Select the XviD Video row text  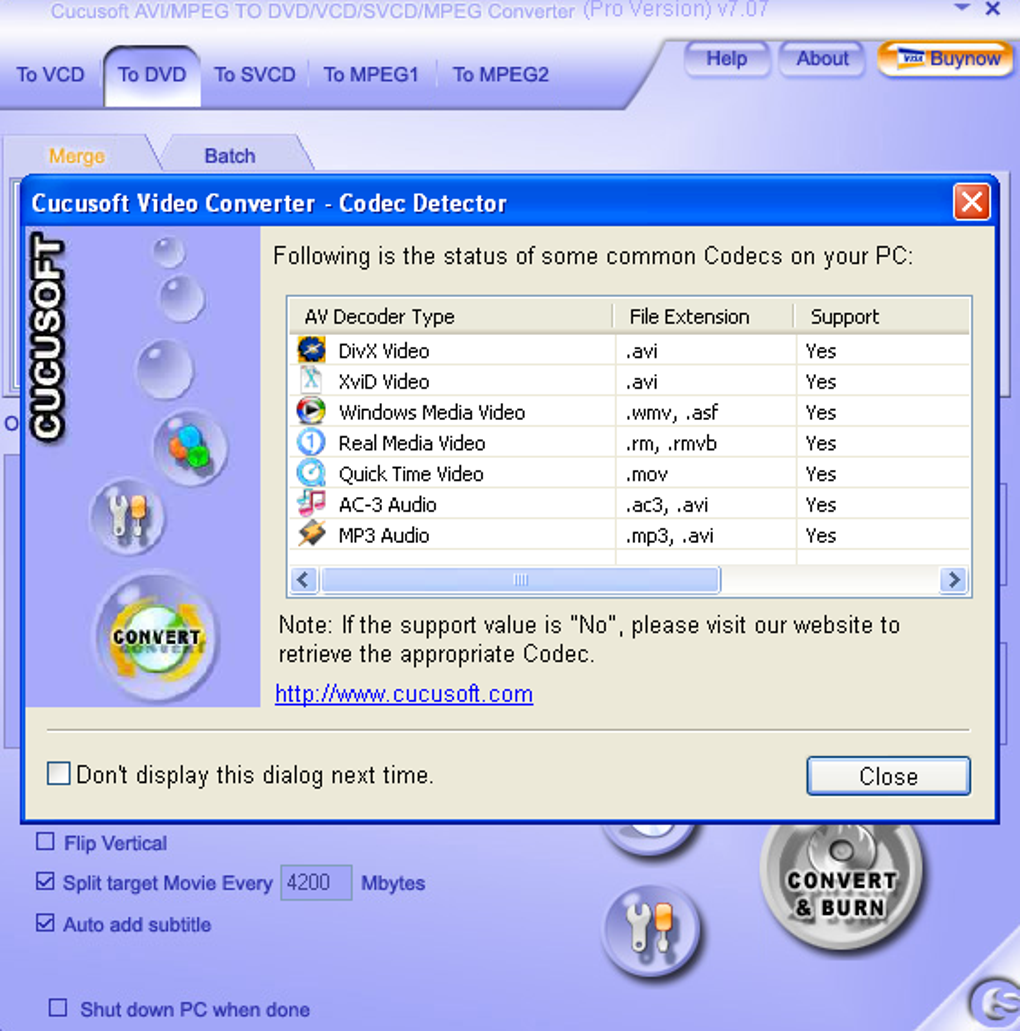383,382
